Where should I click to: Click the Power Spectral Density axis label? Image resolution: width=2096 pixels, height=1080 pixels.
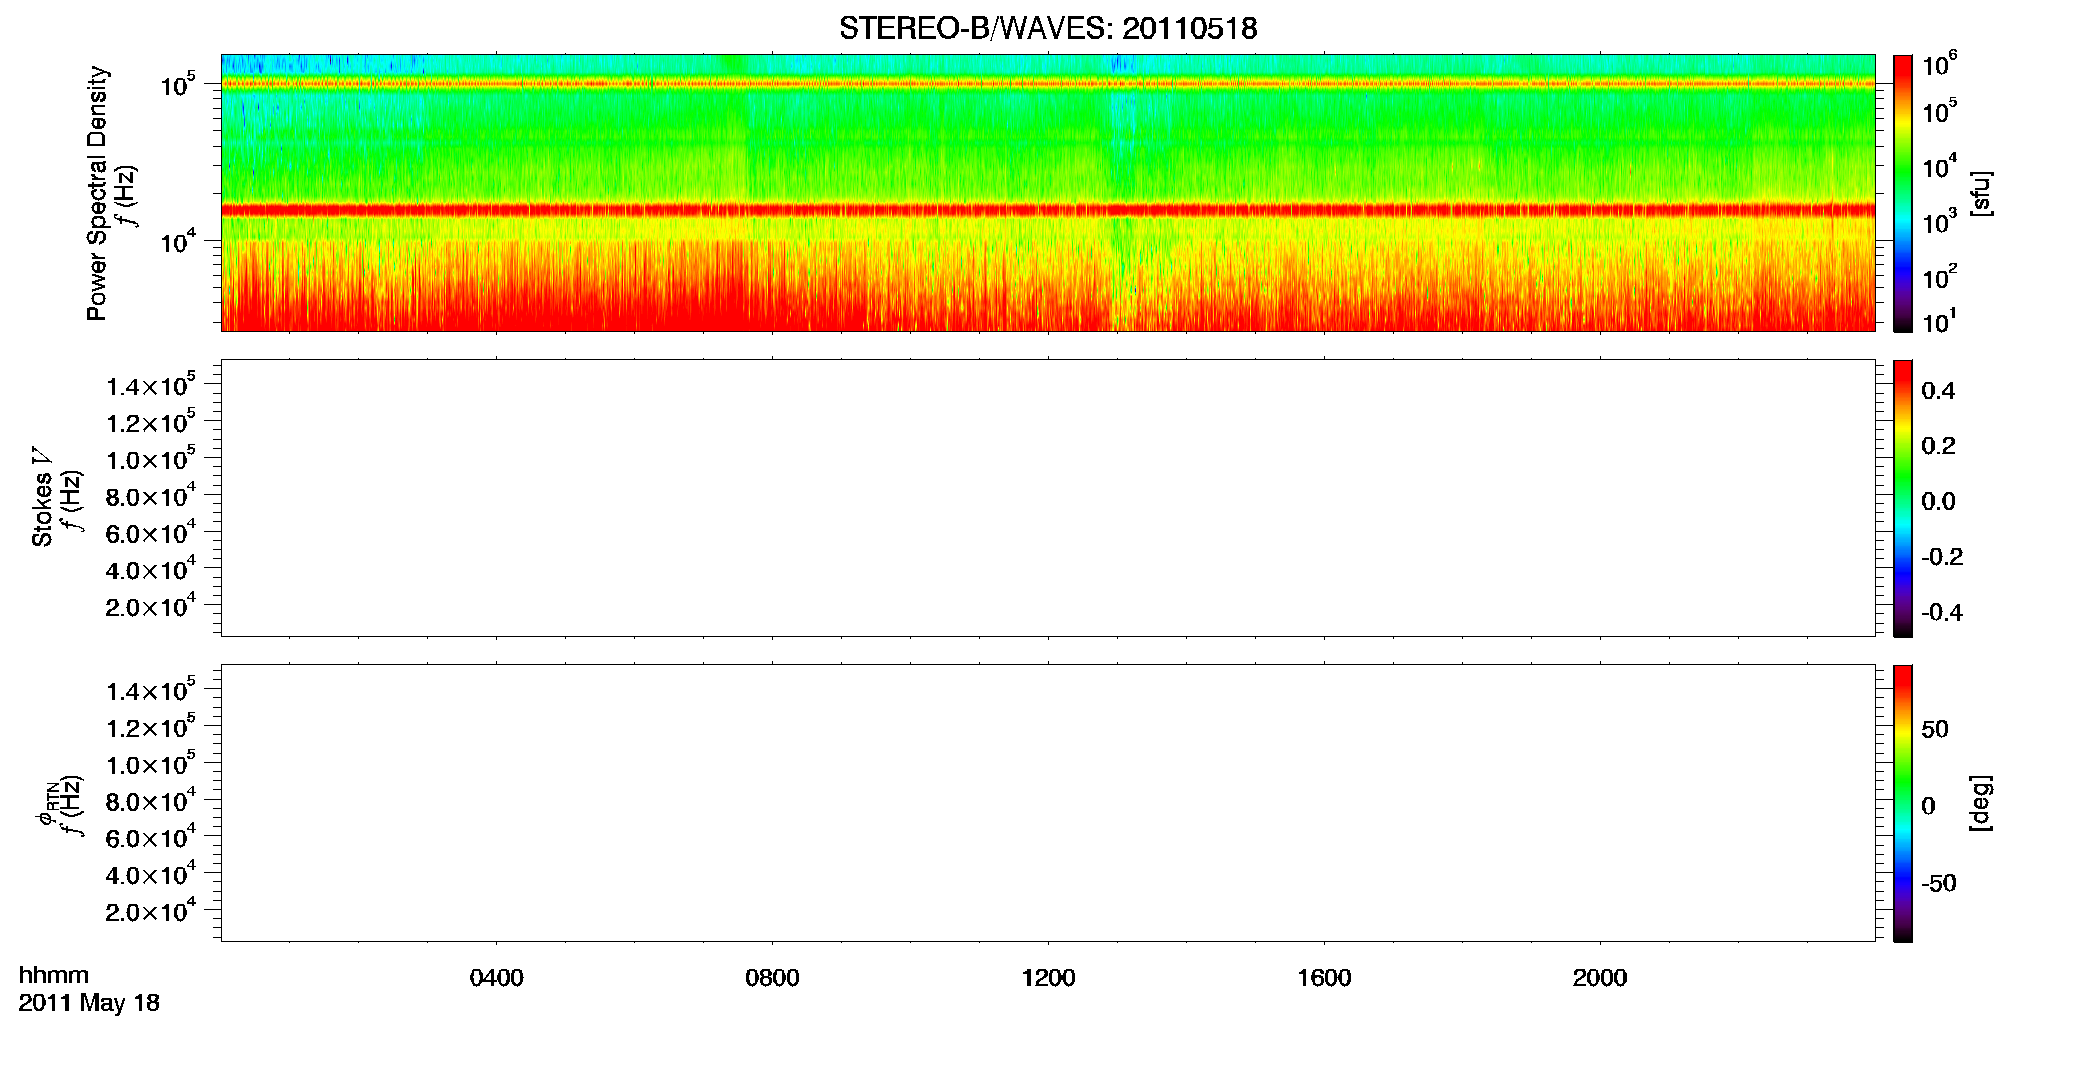coord(97,193)
